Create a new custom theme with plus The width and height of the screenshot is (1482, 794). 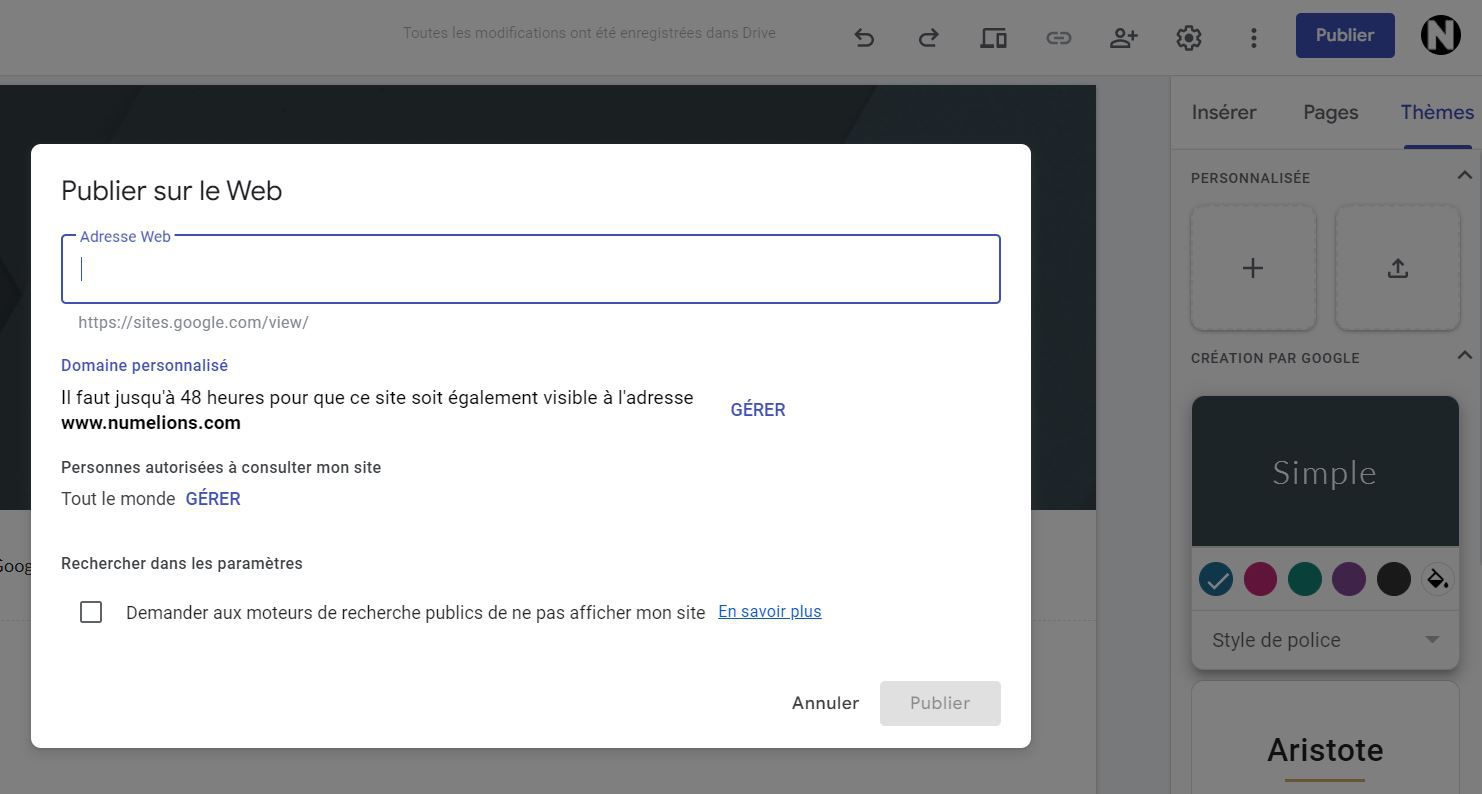tap(1253, 268)
